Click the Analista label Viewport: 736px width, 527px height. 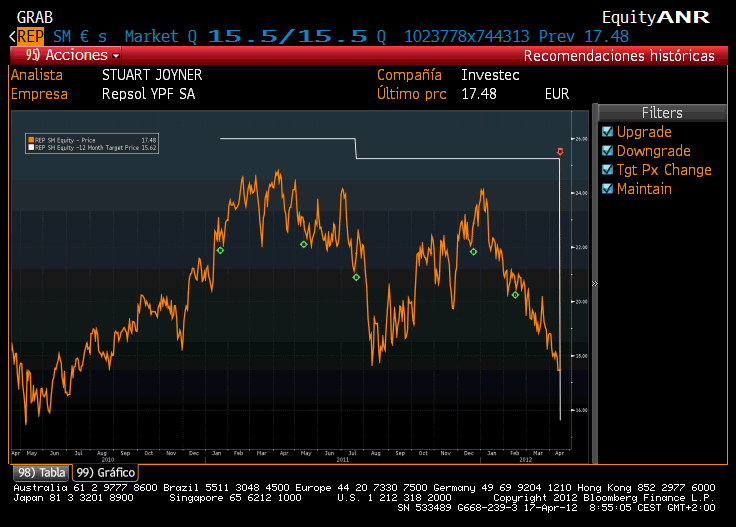tap(37, 75)
